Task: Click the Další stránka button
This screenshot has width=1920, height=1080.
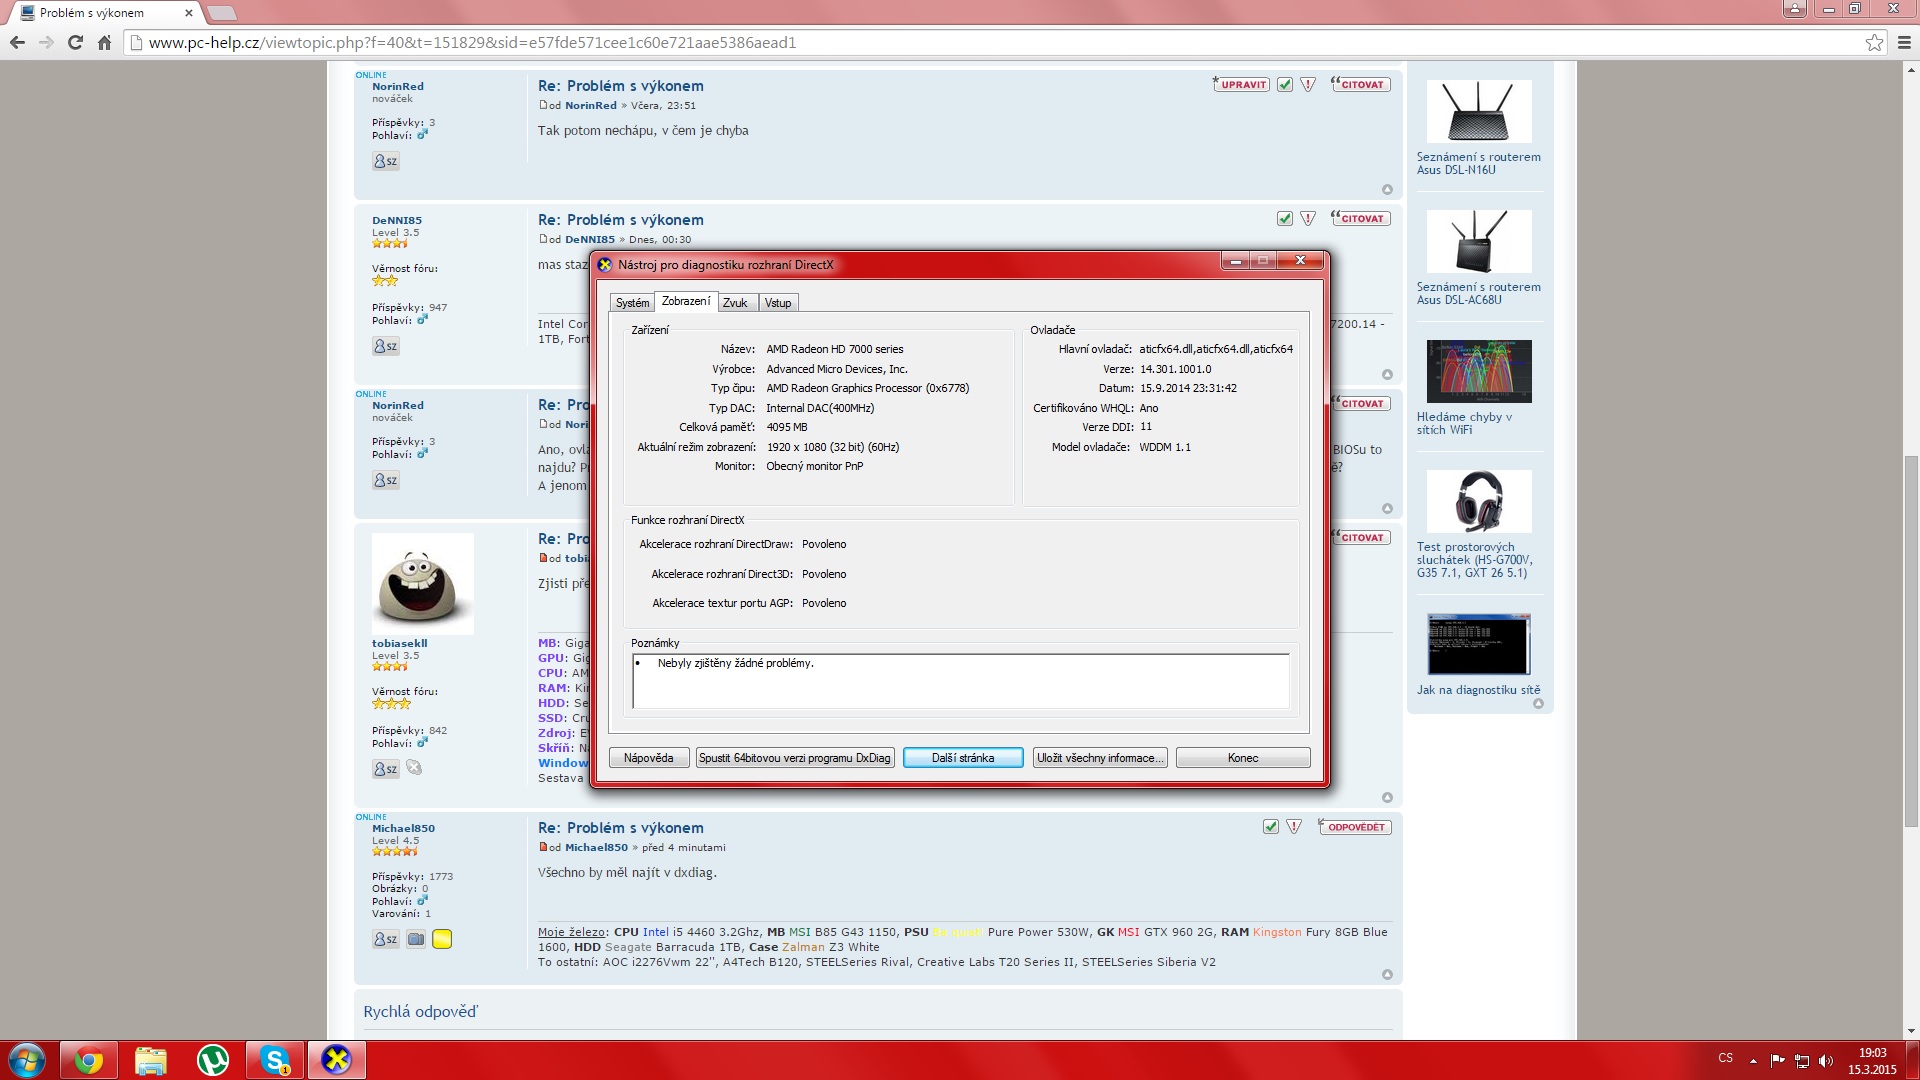Action: (x=962, y=758)
